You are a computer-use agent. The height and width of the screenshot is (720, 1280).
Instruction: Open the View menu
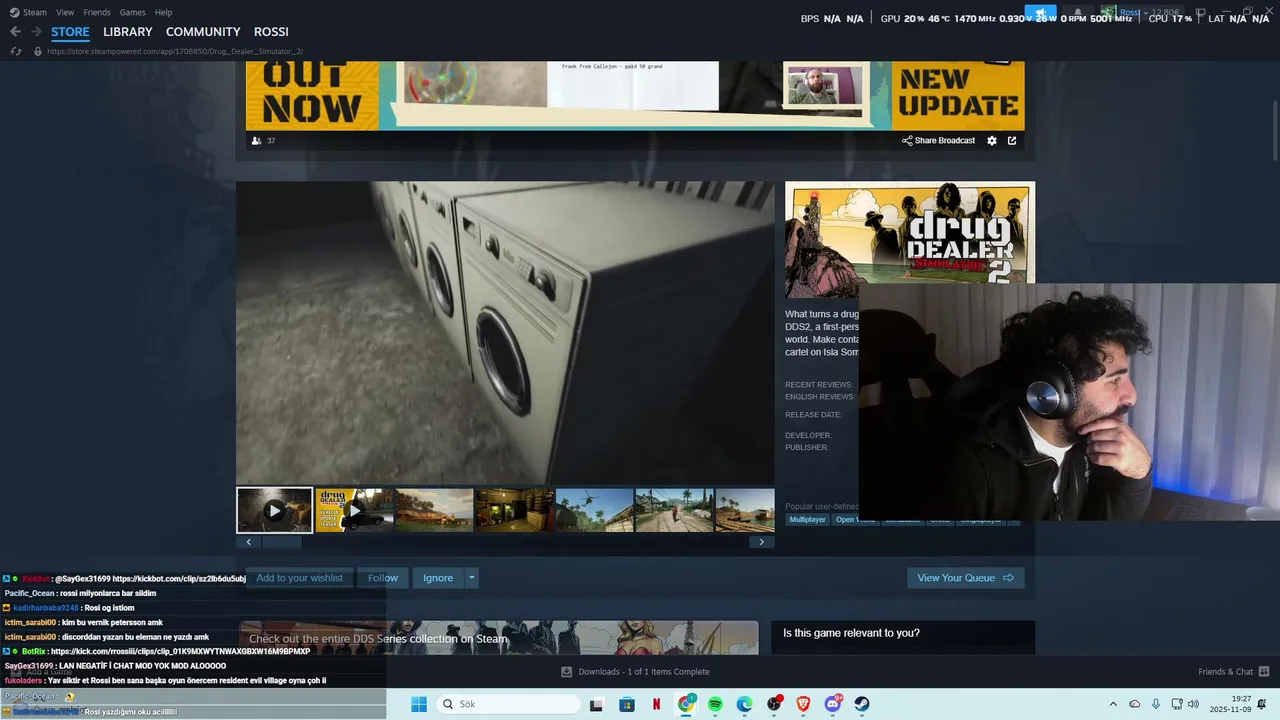65,12
